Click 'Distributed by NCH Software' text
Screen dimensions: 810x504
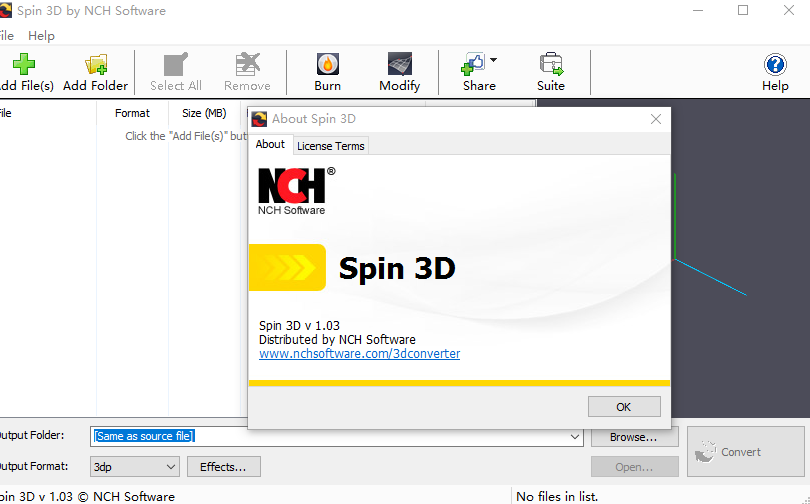tap(337, 340)
